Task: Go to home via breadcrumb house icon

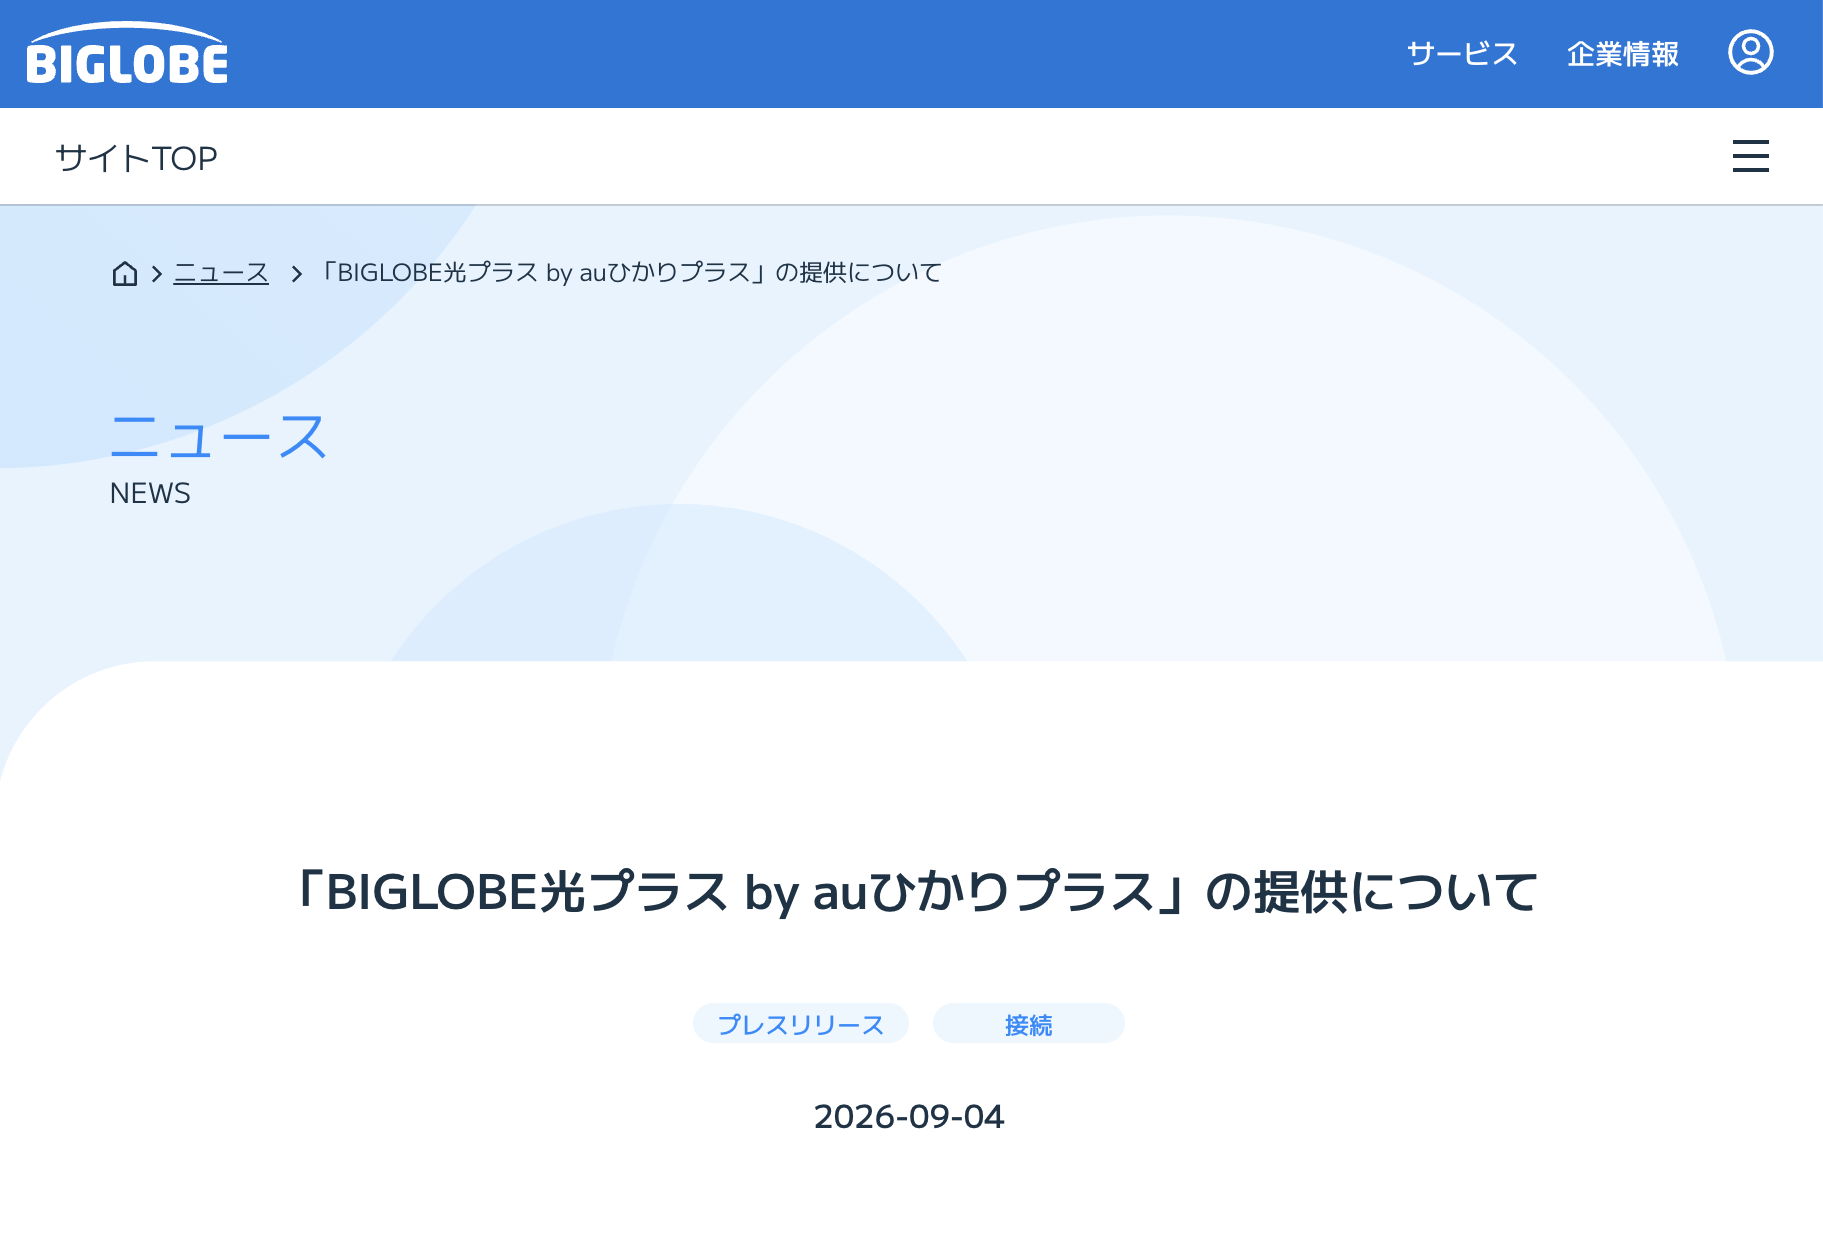Action: (x=125, y=273)
